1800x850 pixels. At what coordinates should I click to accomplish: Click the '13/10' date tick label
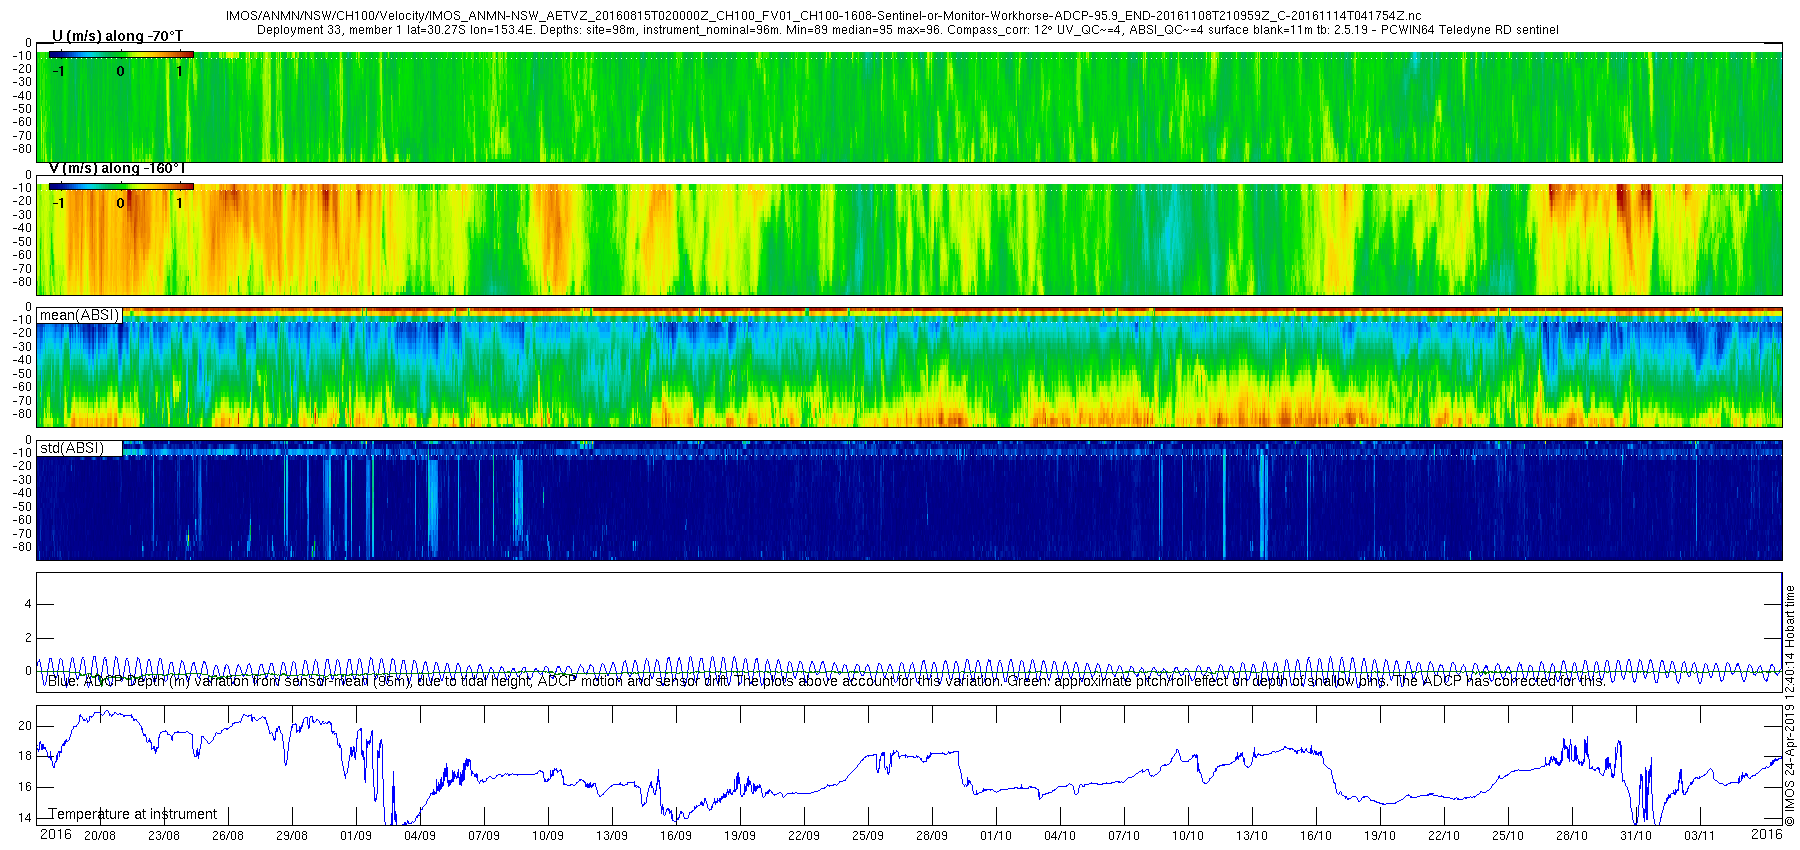click(x=1252, y=836)
